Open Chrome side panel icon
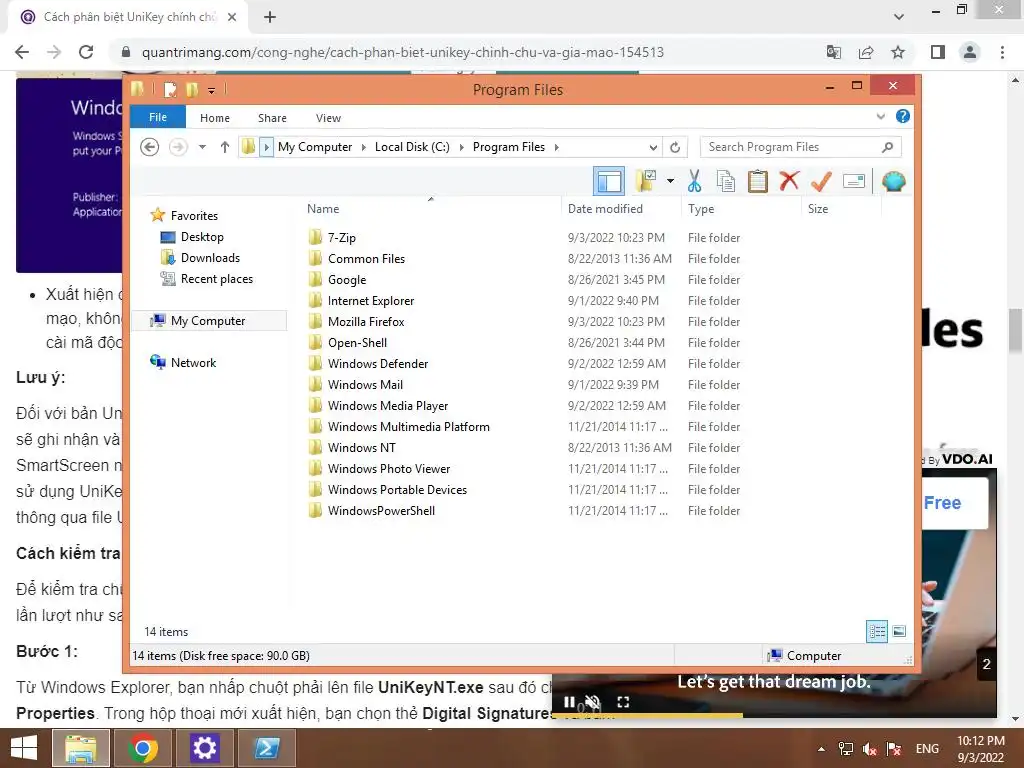Viewport: 1024px width, 768px height. pyautogui.click(x=938, y=52)
